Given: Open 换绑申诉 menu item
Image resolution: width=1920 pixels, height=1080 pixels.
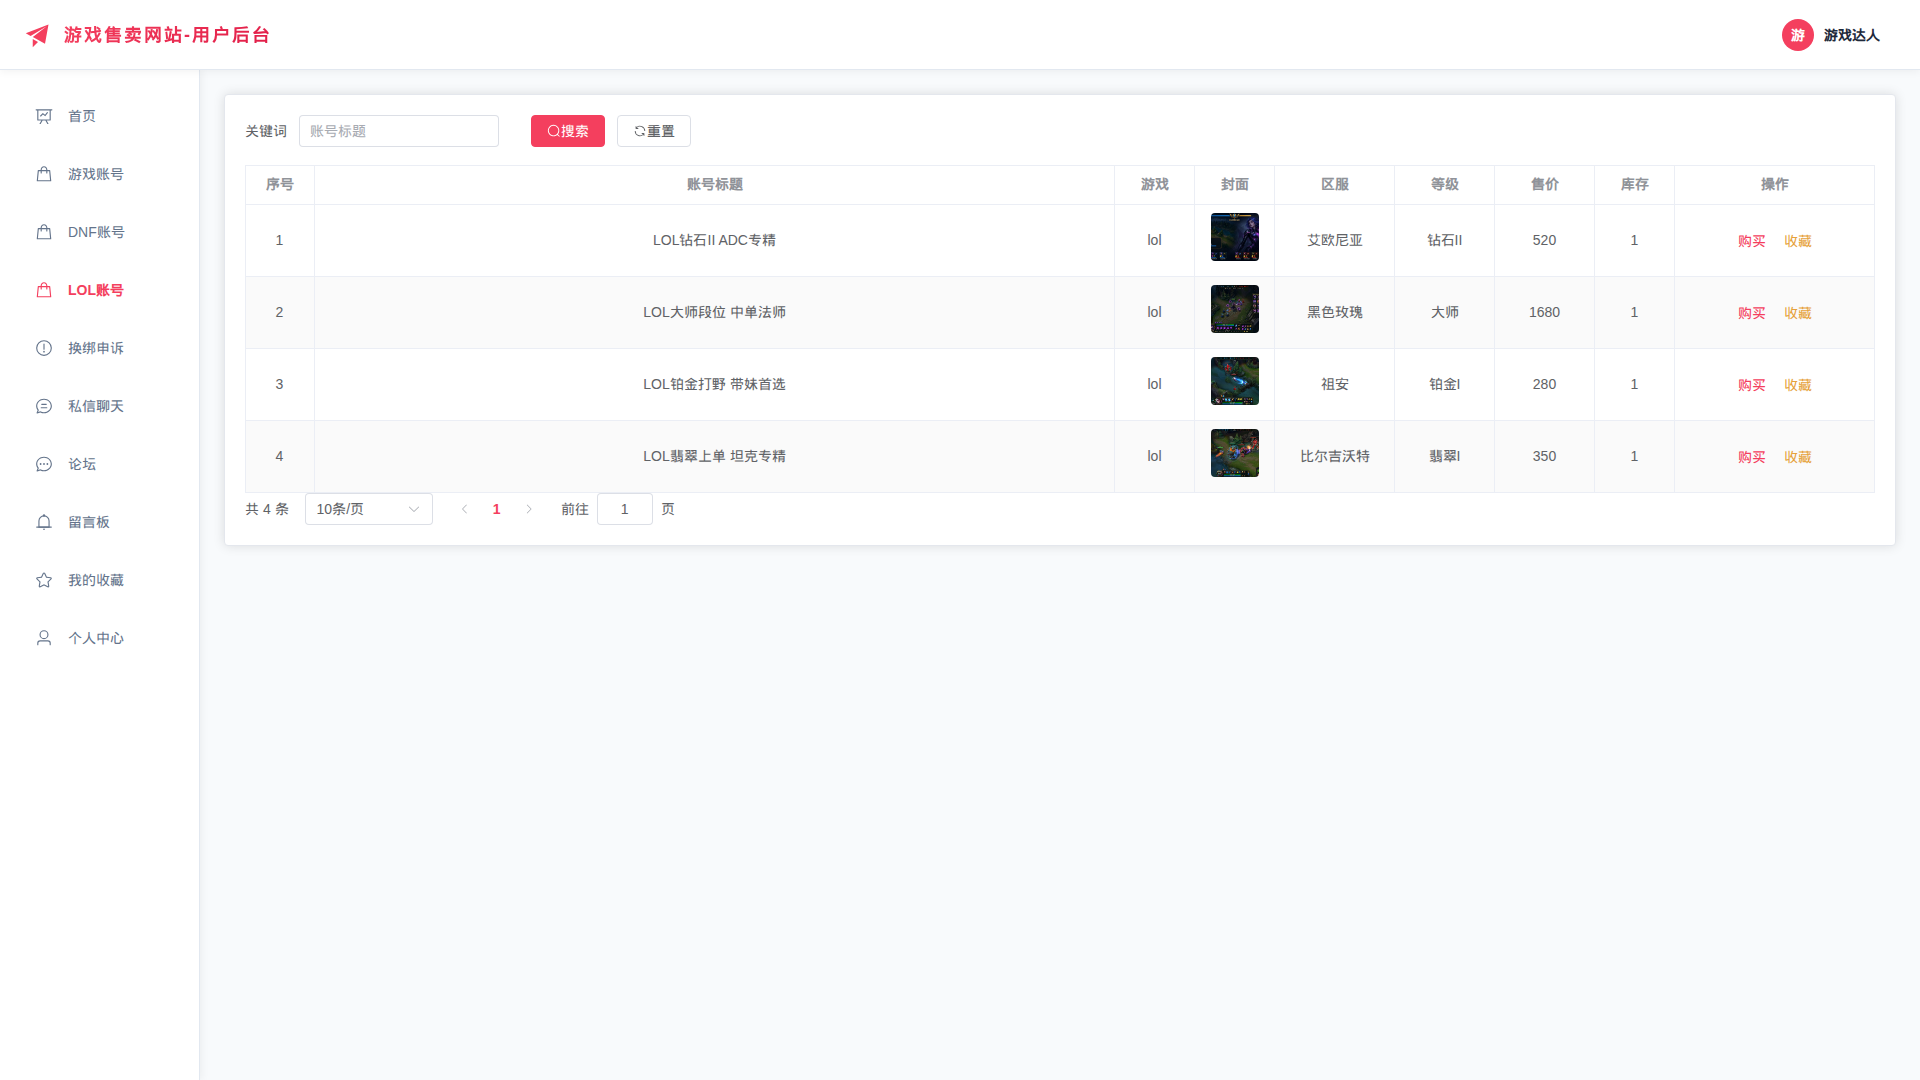Looking at the screenshot, I should click(x=99, y=348).
